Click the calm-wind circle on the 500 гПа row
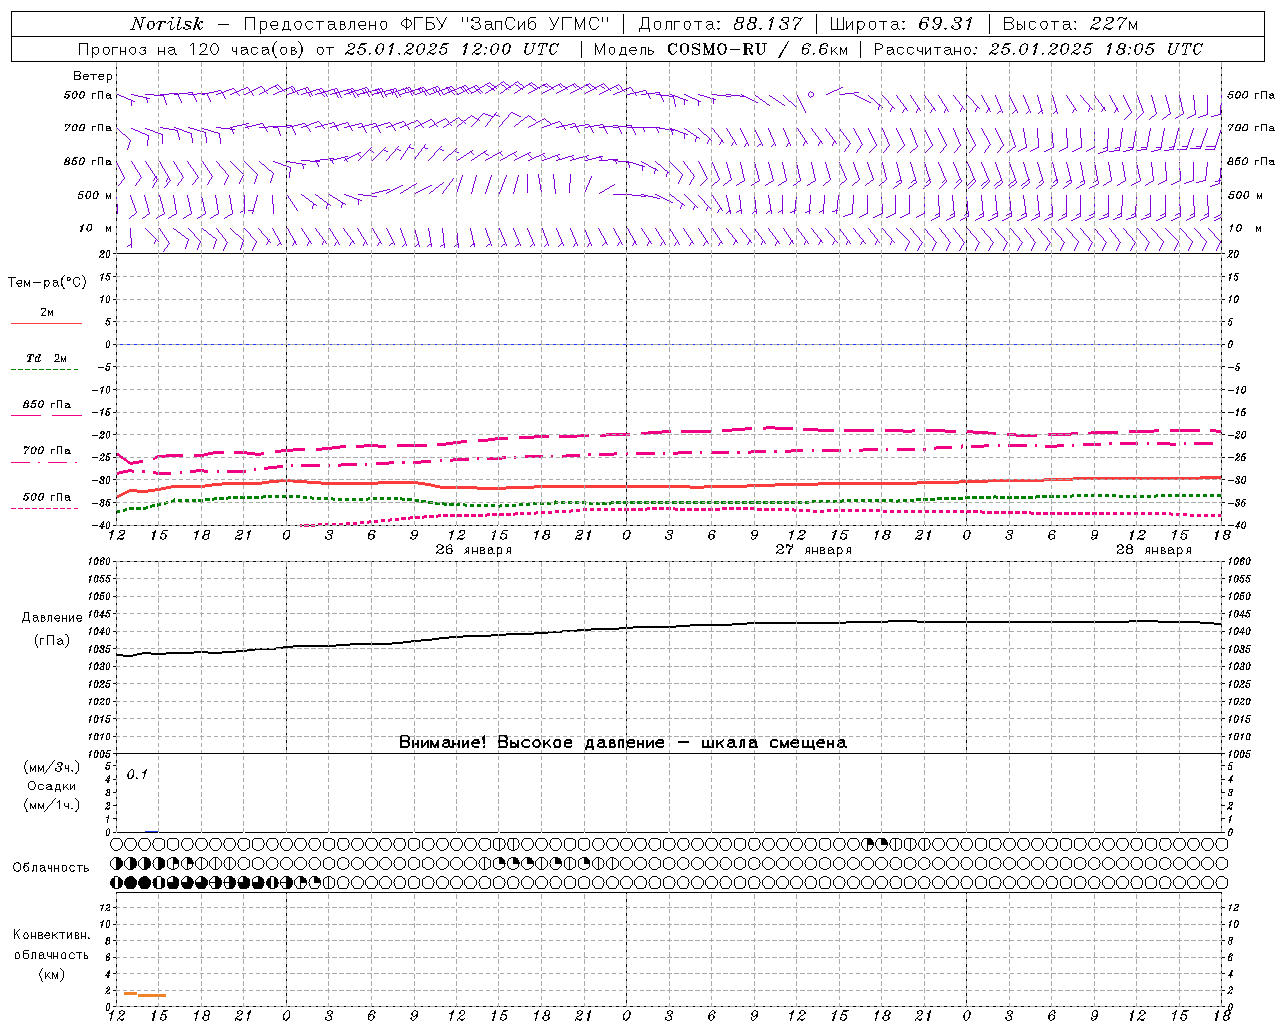Image resolution: width=1280 pixels, height=1024 pixels. 811,95
